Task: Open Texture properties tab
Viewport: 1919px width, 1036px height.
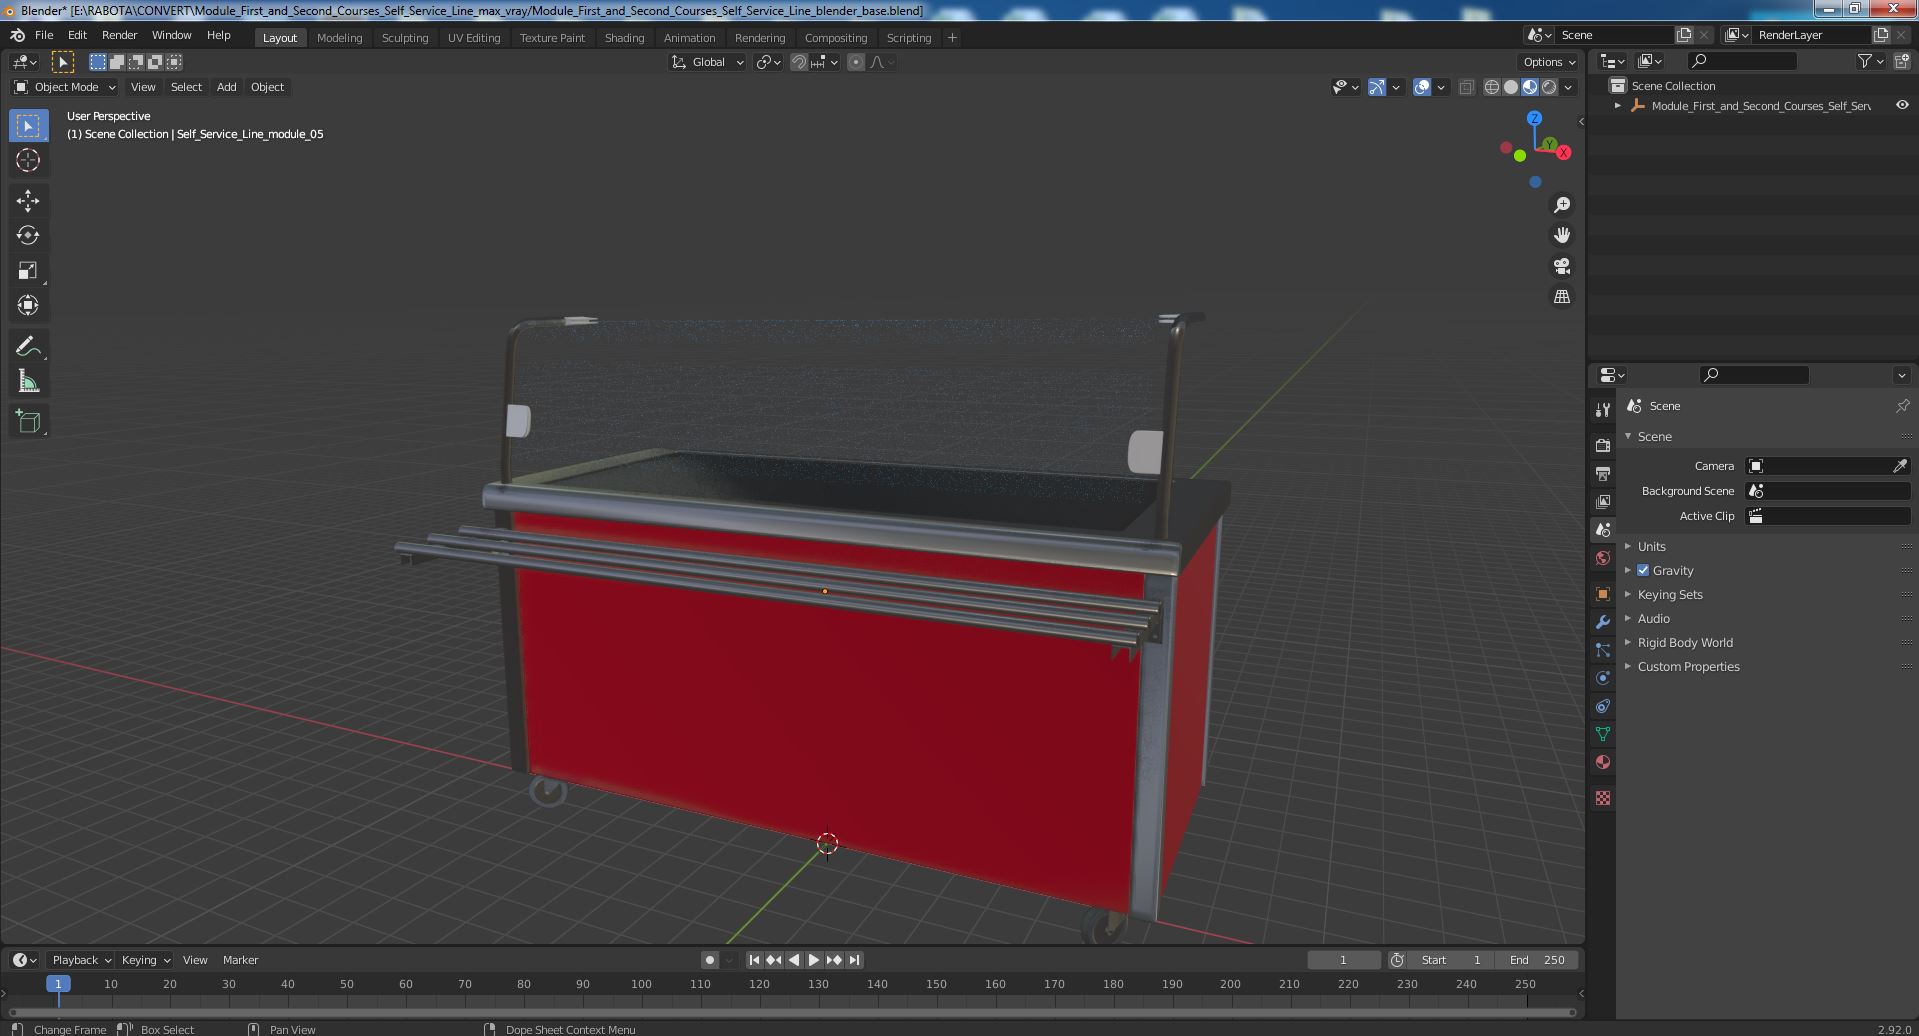Action: click(x=1603, y=798)
